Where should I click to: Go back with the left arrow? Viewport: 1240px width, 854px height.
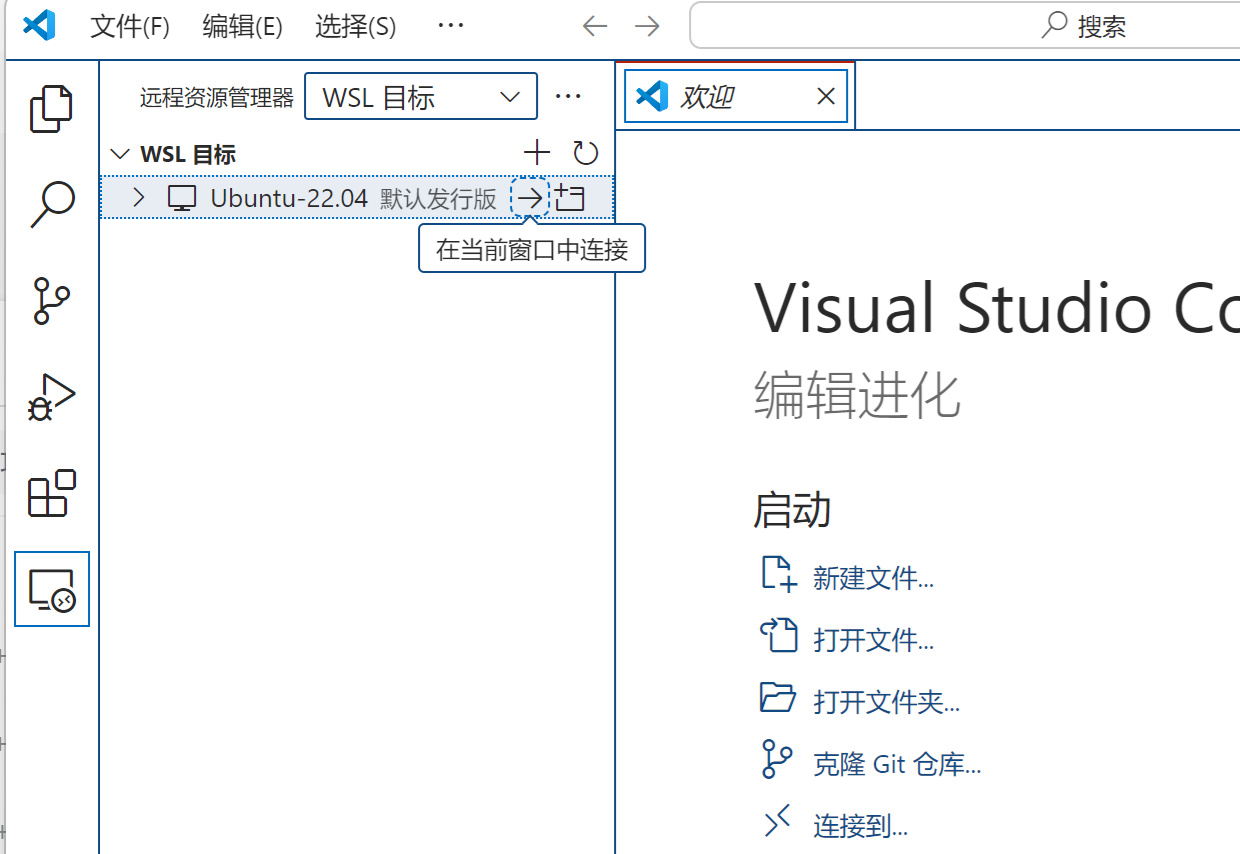[596, 26]
